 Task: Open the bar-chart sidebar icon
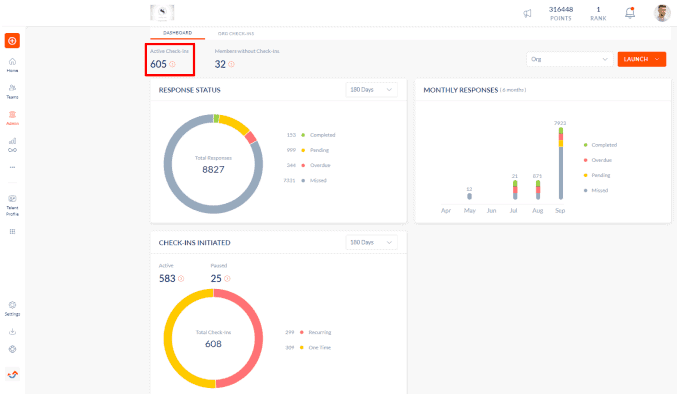point(12,144)
